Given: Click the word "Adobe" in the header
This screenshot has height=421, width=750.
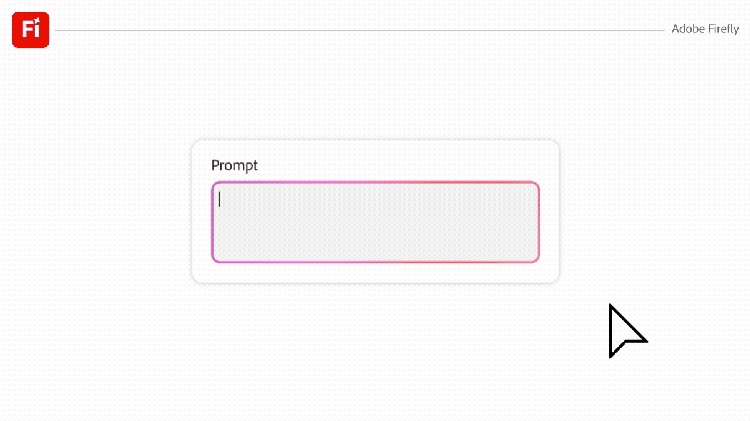Looking at the screenshot, I should click(x=686, y=30).
